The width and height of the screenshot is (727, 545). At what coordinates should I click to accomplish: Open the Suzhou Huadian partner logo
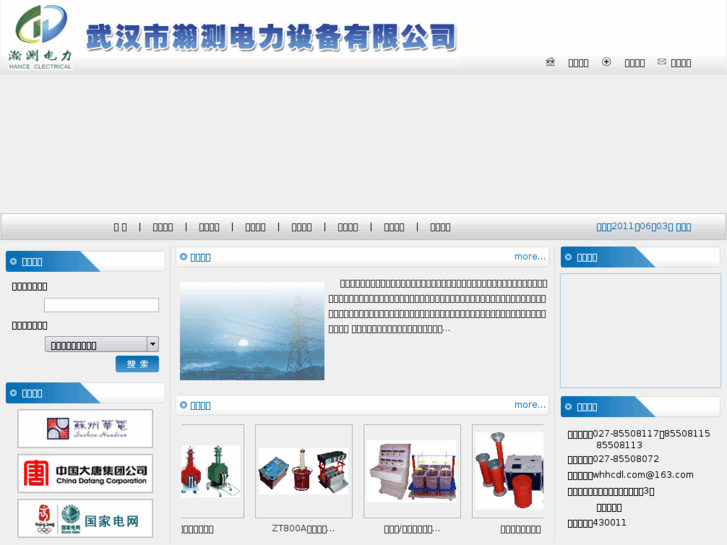[x=85, y=429]
